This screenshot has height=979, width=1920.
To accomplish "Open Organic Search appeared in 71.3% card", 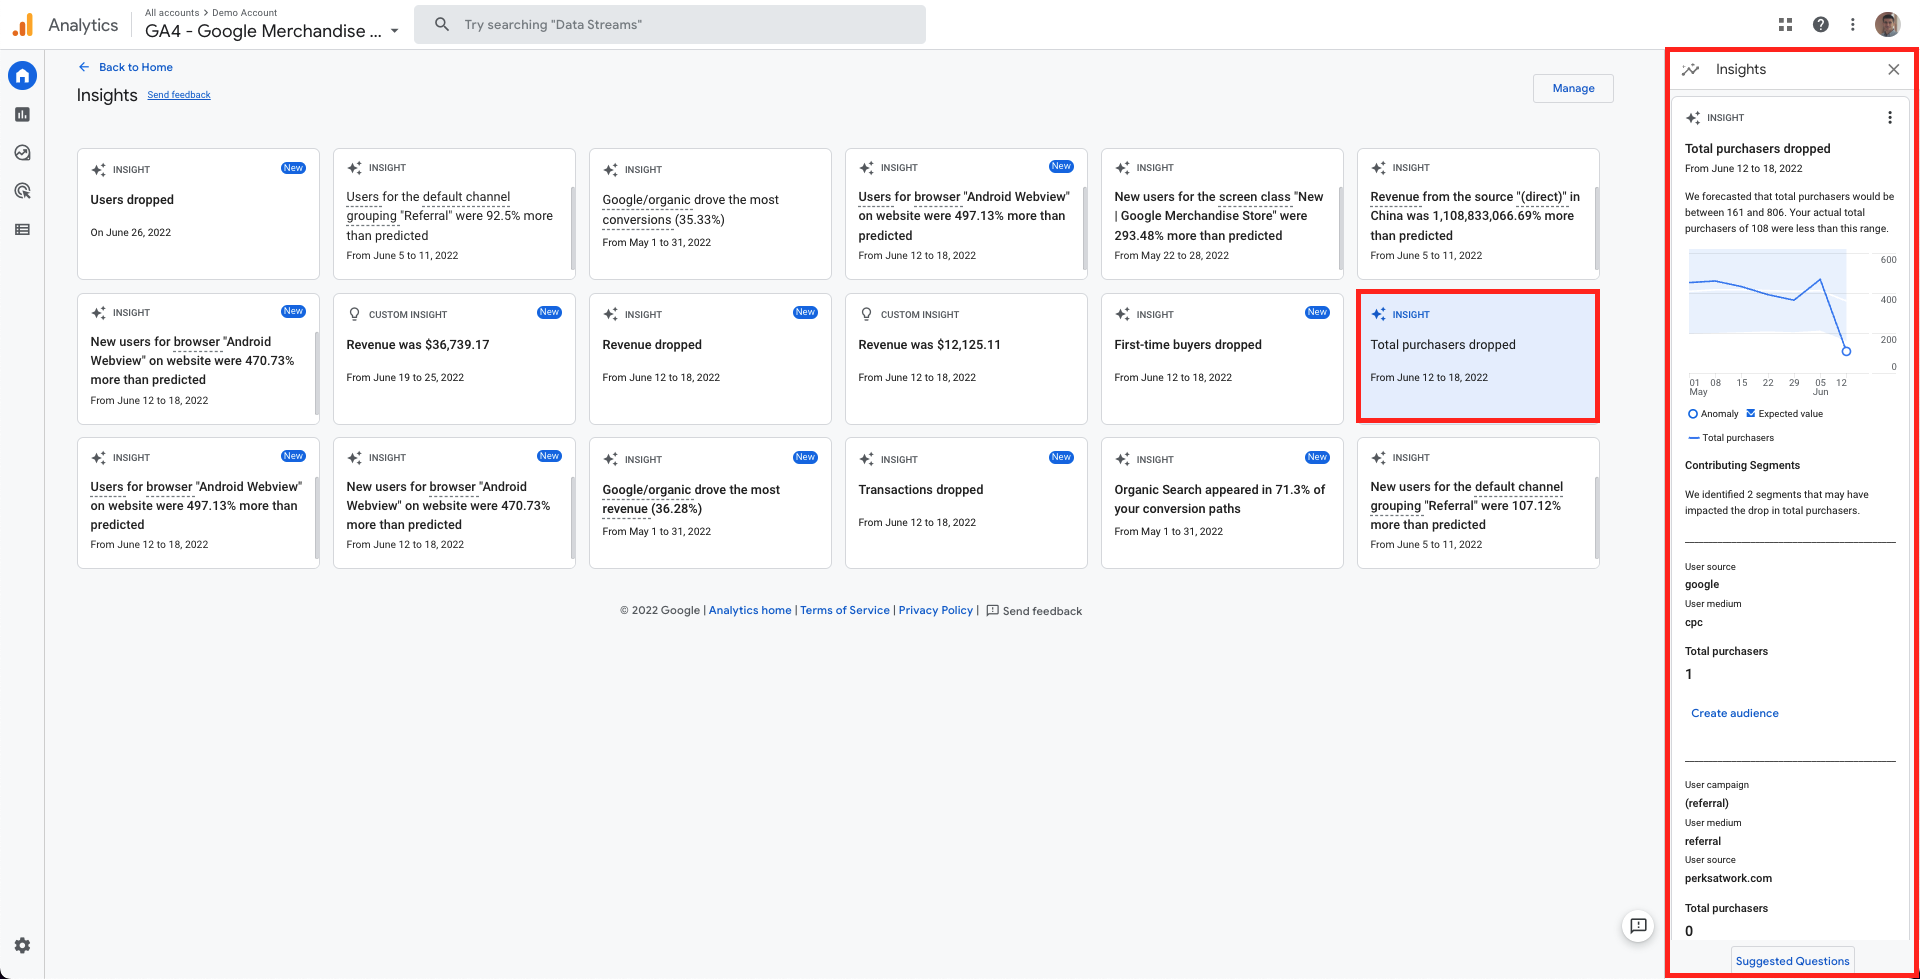I will (x=1222, y=503).
